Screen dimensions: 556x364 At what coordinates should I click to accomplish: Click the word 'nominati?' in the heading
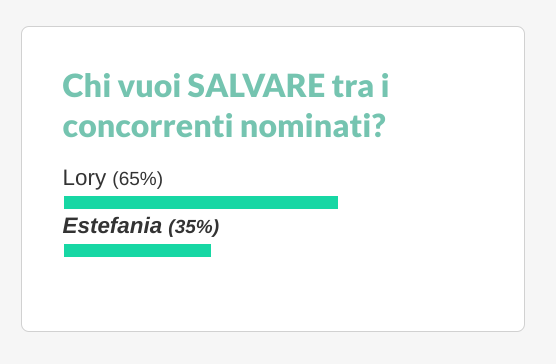313,126
